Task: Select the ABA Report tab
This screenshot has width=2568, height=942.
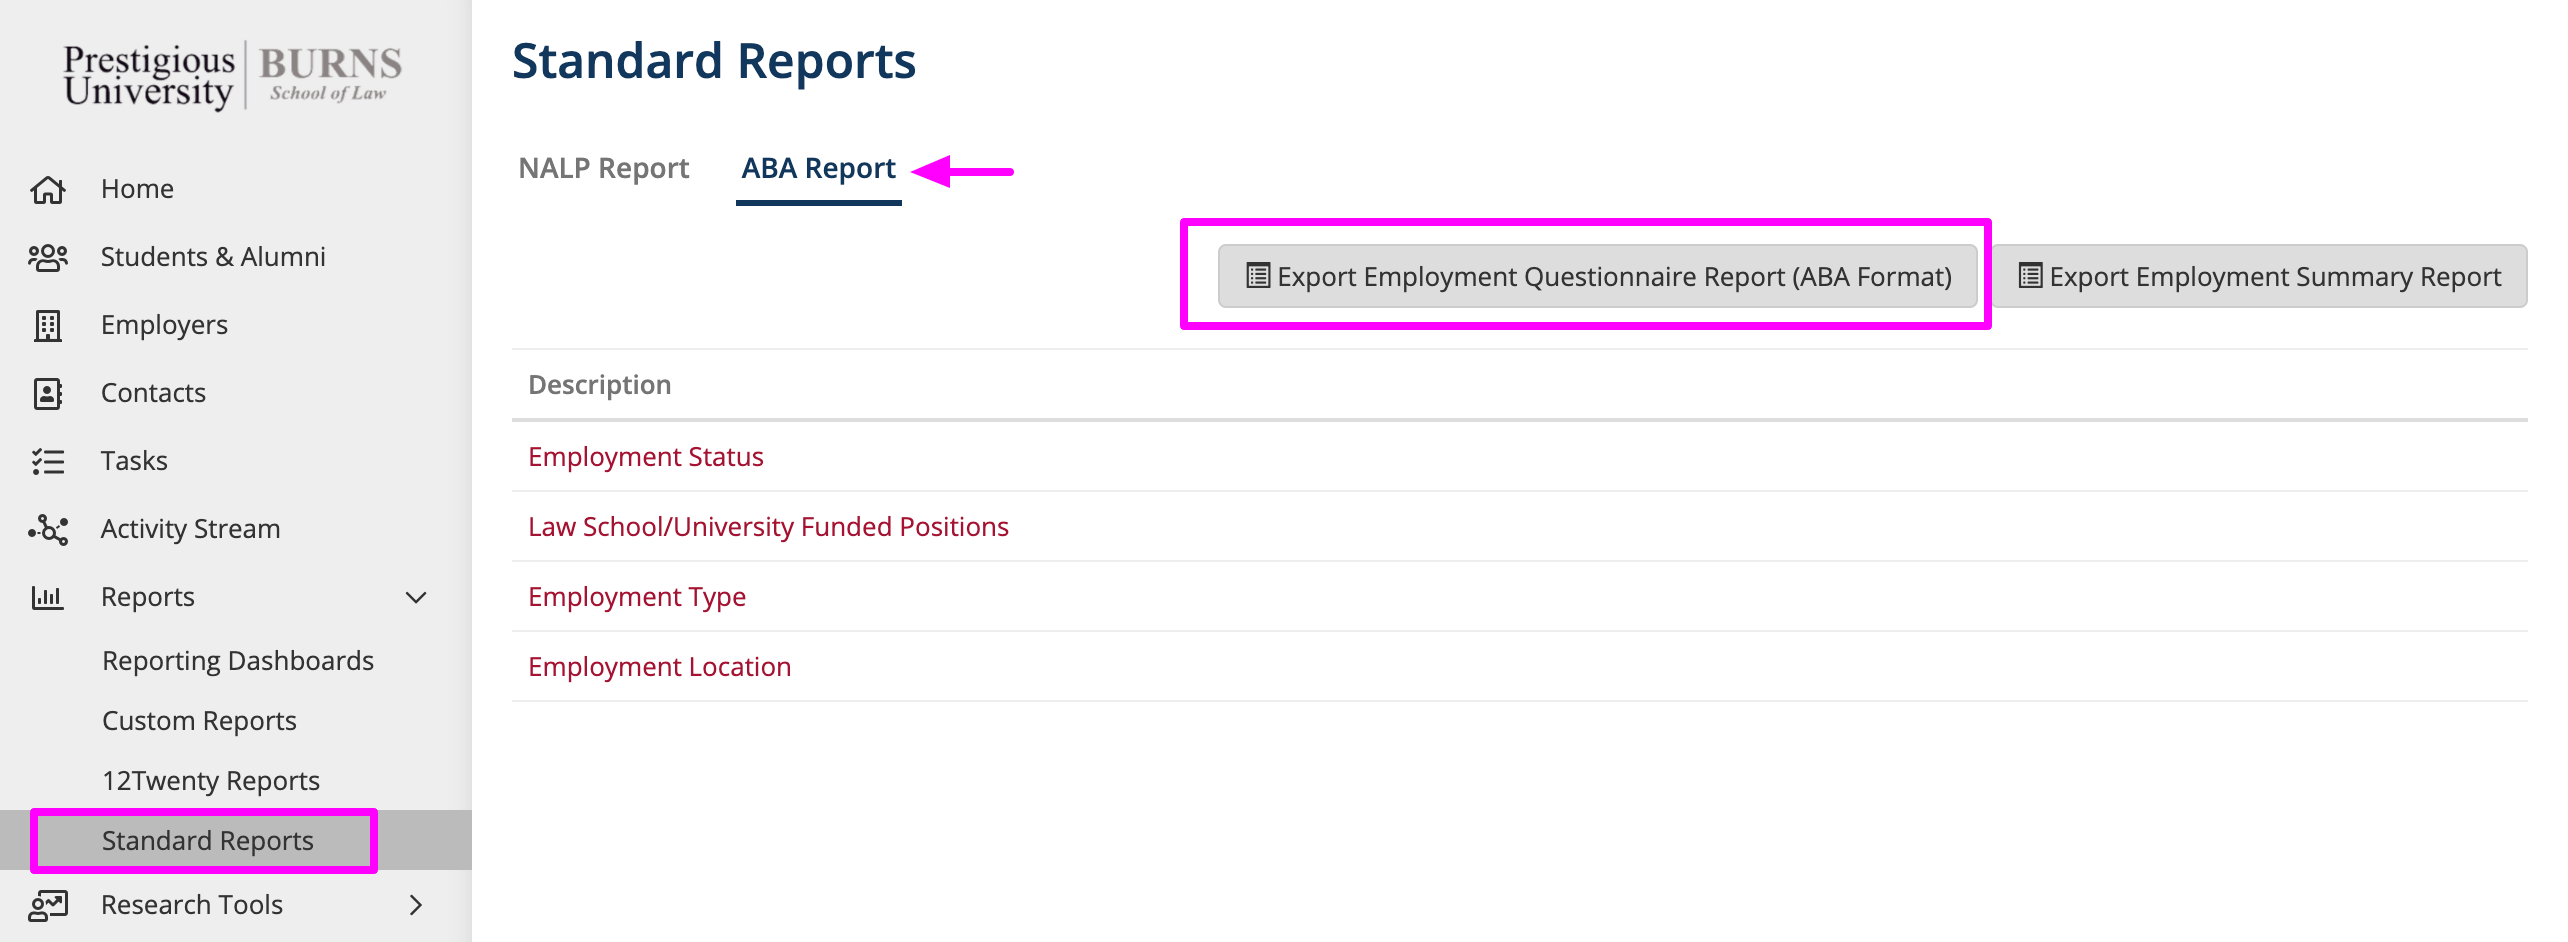Action: (x=818, y=168)
